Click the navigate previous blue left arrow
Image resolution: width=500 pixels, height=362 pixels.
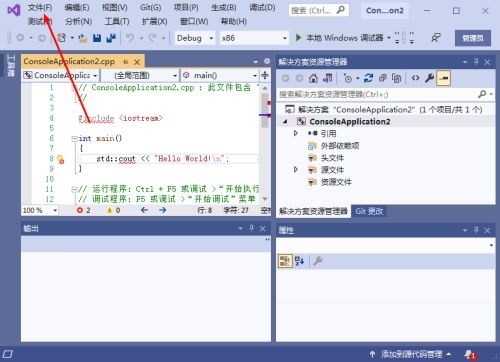[144, 210]
